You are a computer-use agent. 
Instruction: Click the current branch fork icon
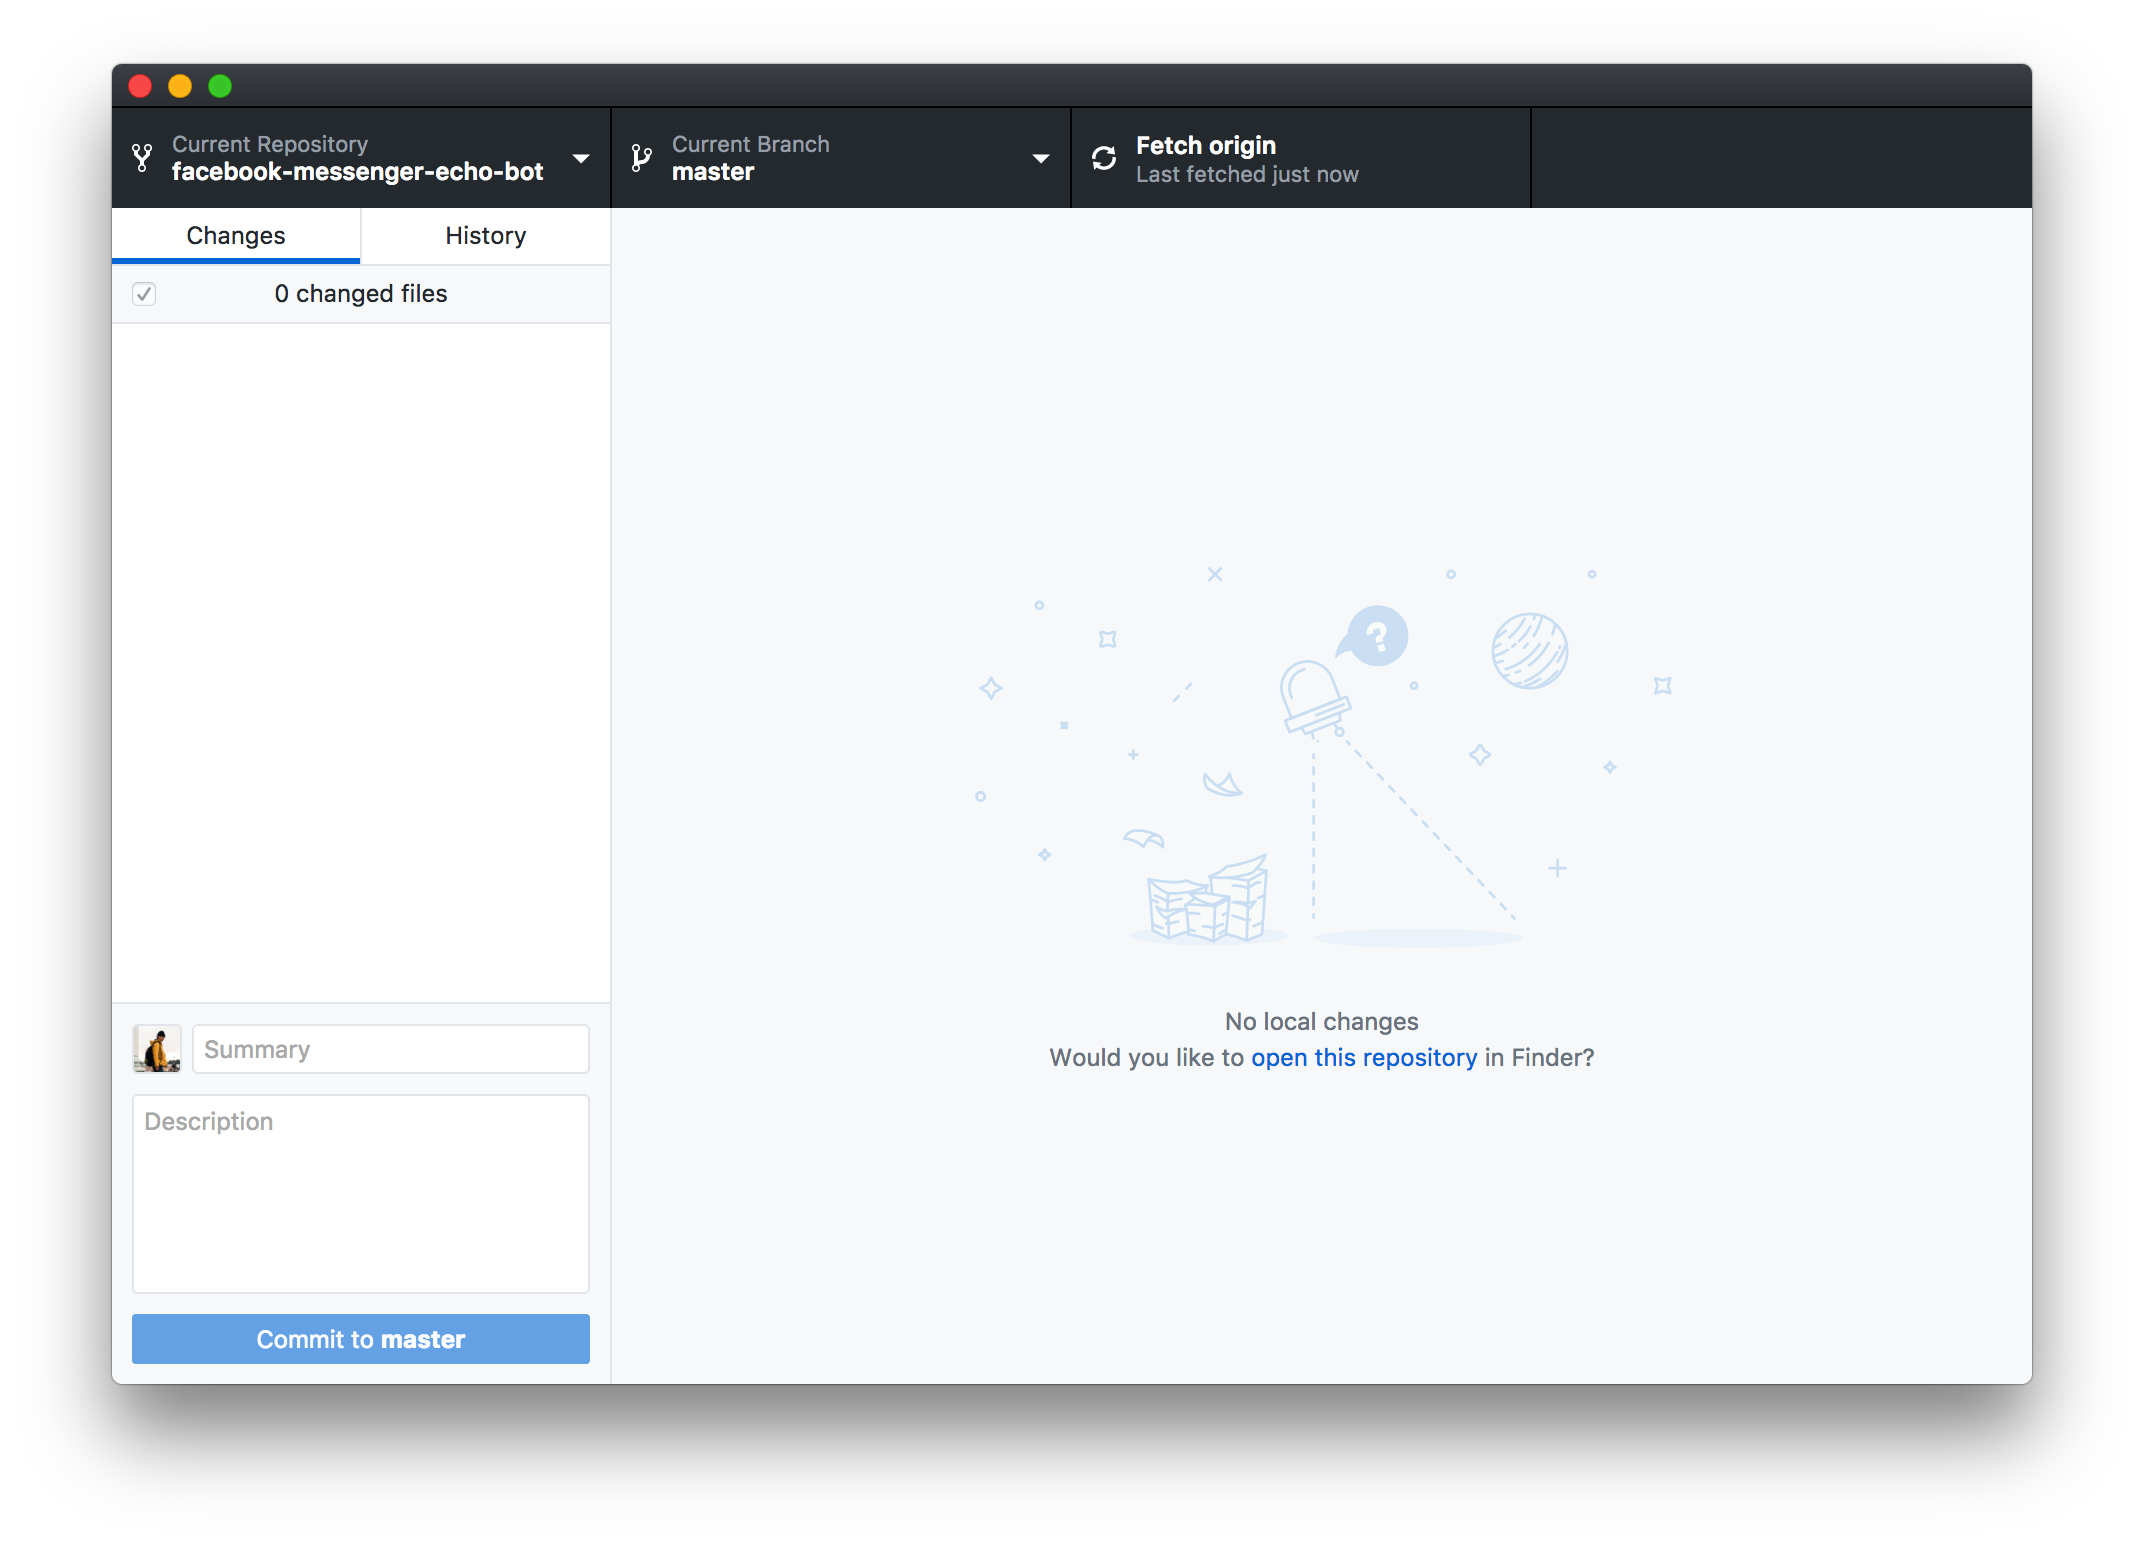click(x=651, y=158)
